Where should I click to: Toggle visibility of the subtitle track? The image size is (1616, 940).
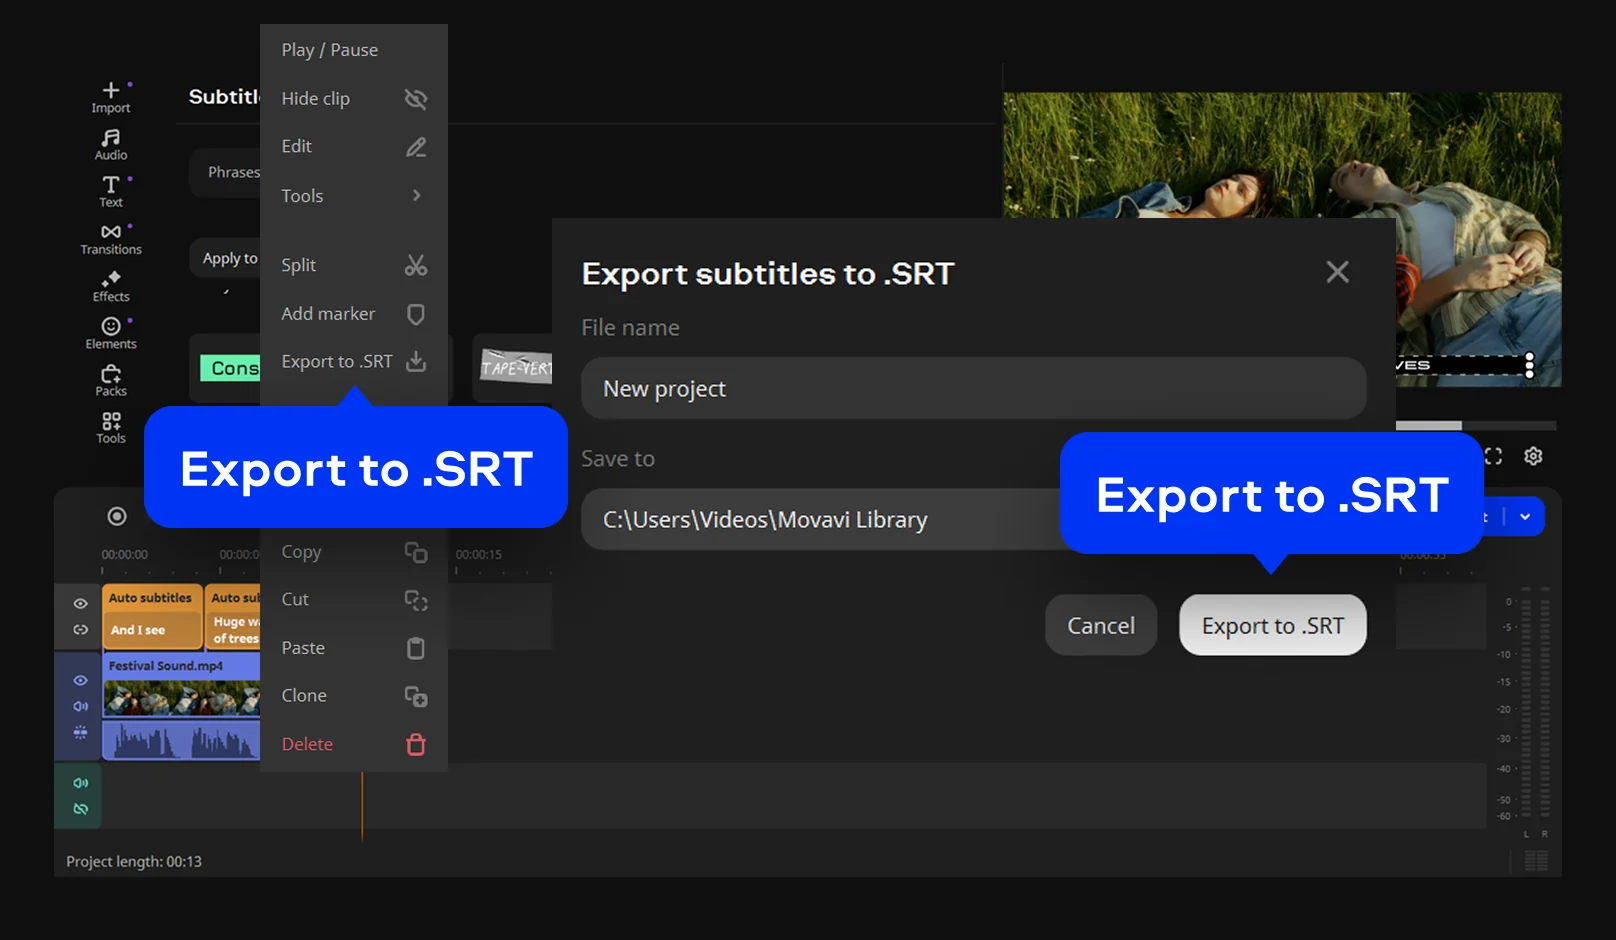click(x=81, y=604)
